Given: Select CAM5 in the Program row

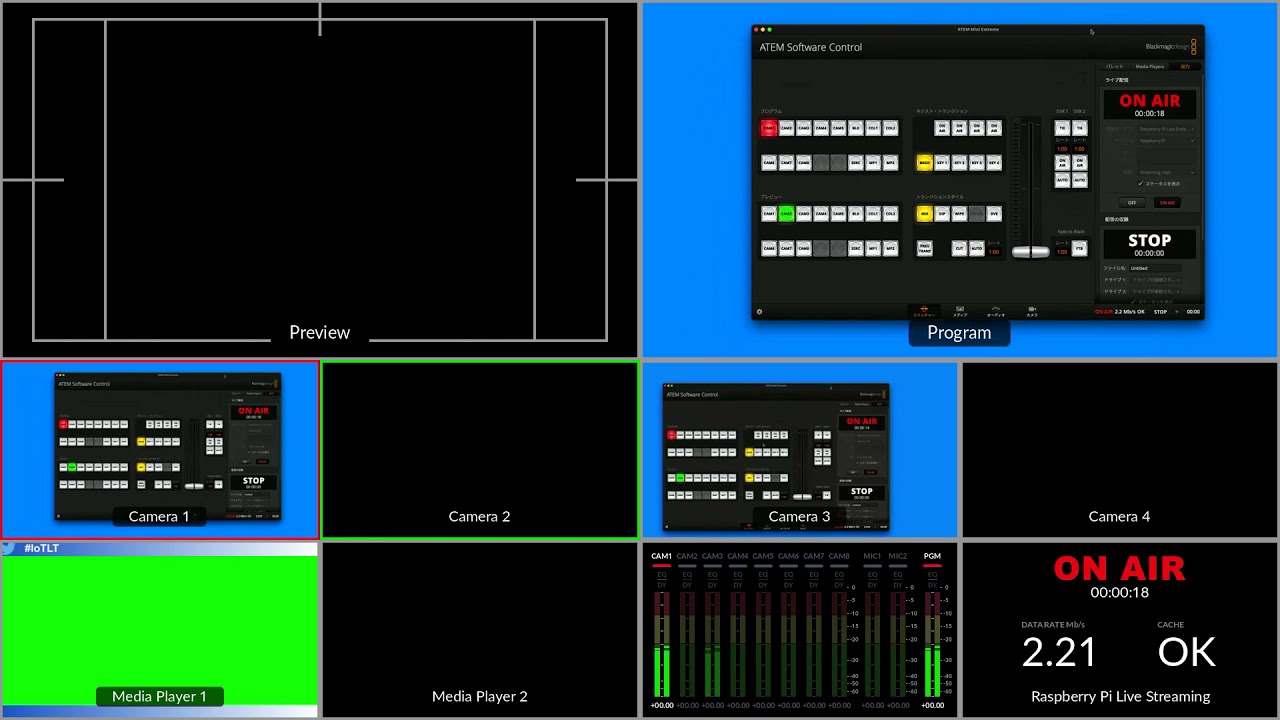Looking at the screenshot, I should [x=838, y=128].
